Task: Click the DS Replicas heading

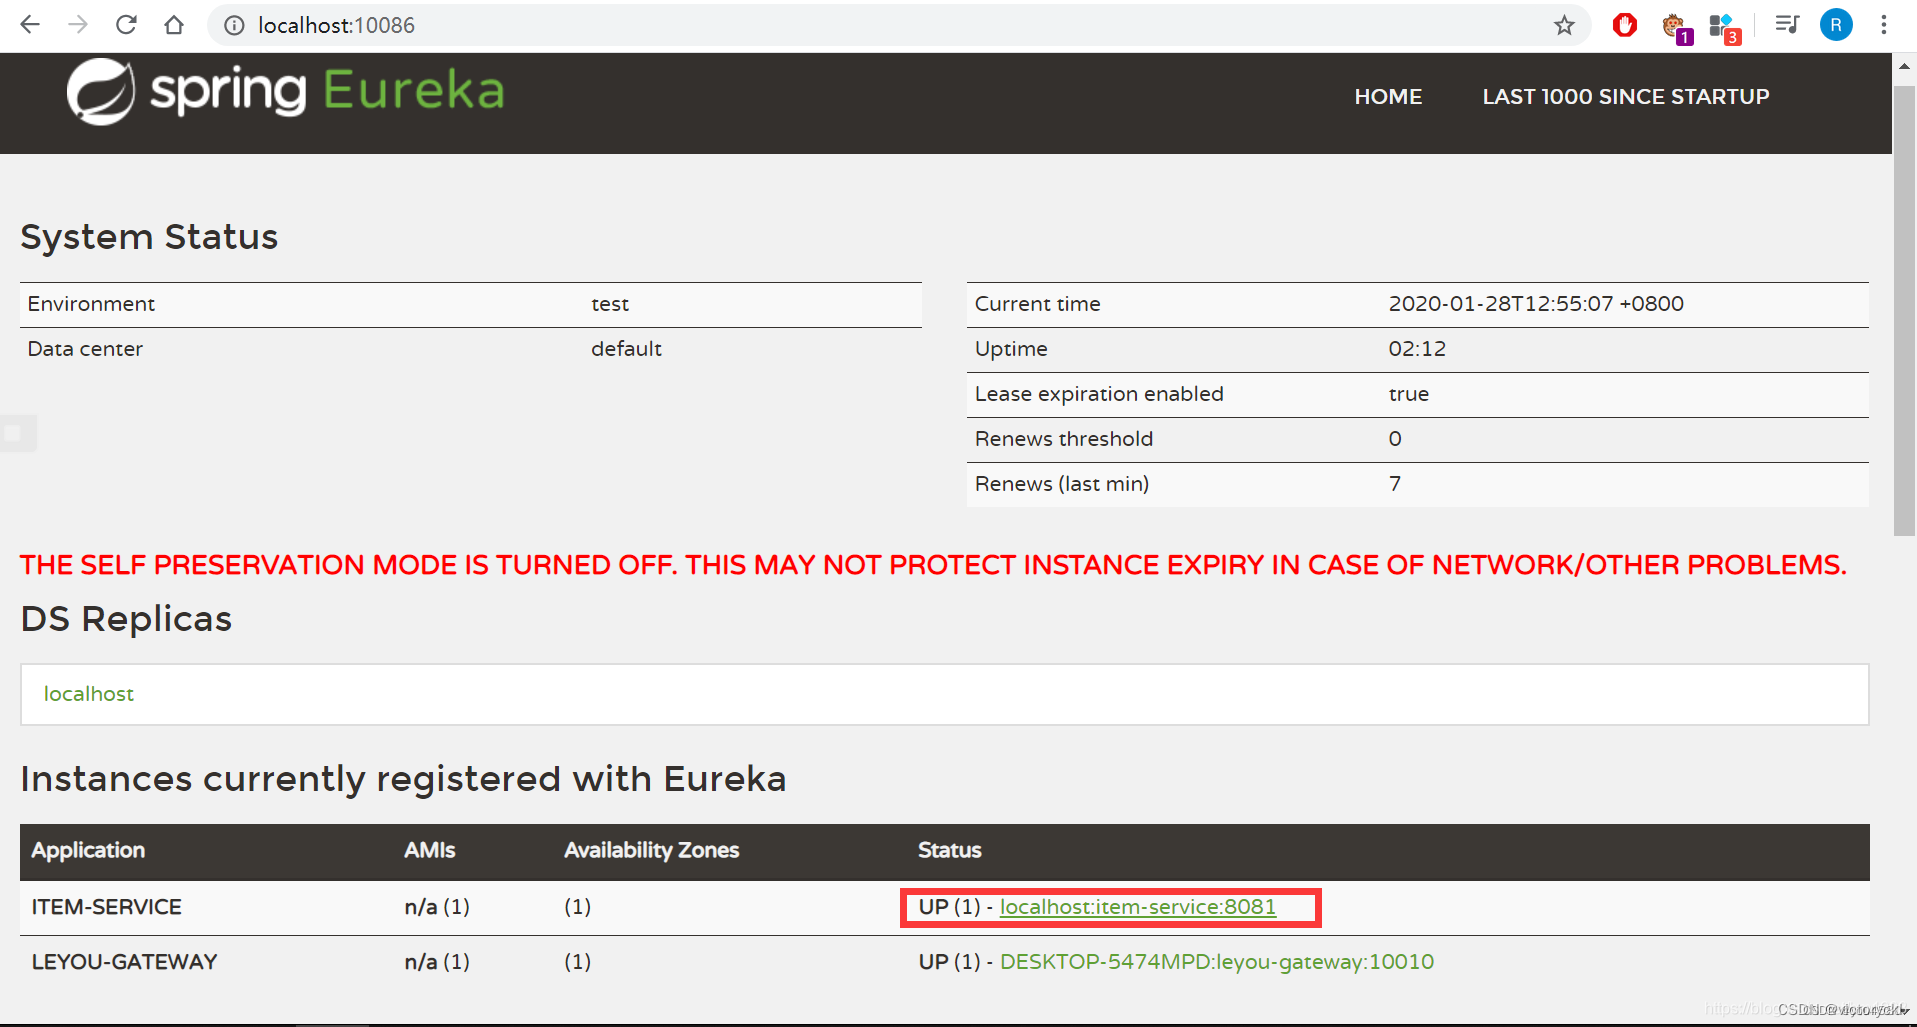Action: (x=126, y=619)
